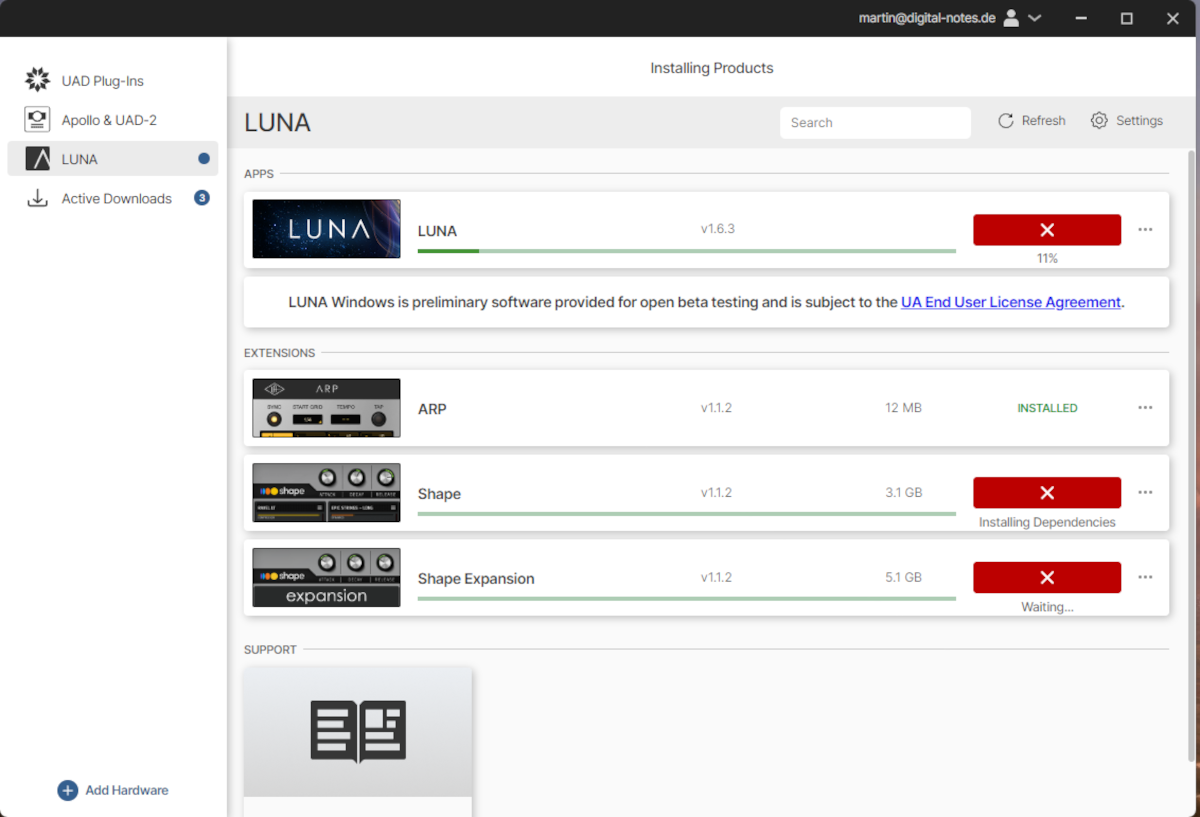Click the ARP extension thumbnail

(326, 408)
